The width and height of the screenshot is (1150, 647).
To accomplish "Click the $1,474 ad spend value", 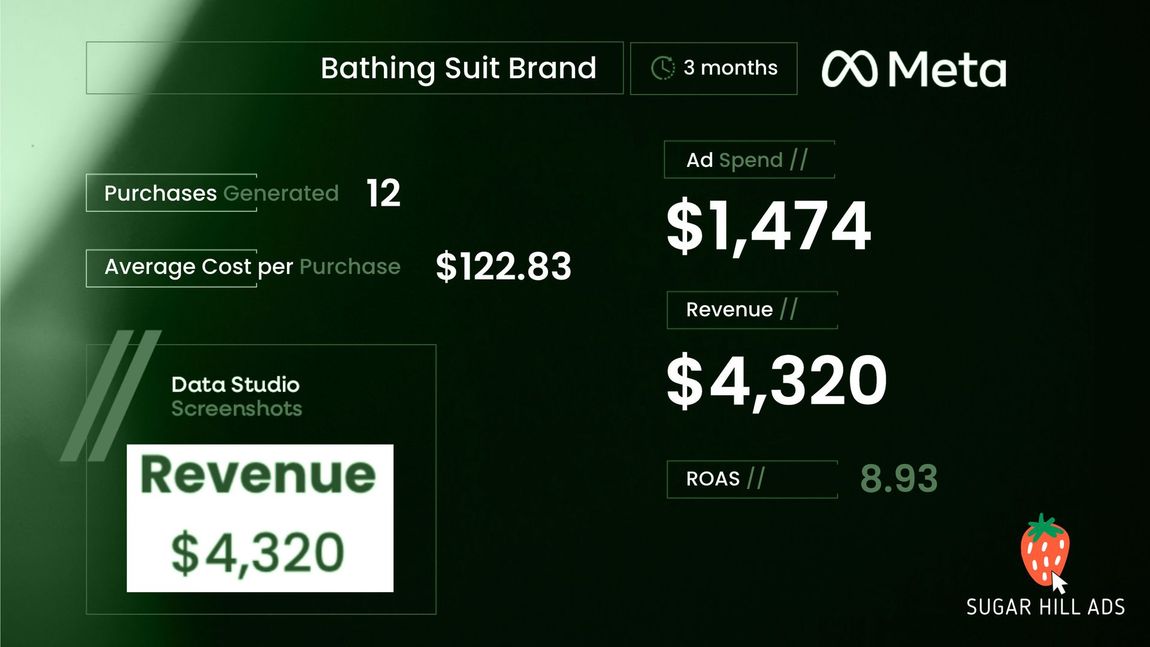I will (x=769, y=227).
